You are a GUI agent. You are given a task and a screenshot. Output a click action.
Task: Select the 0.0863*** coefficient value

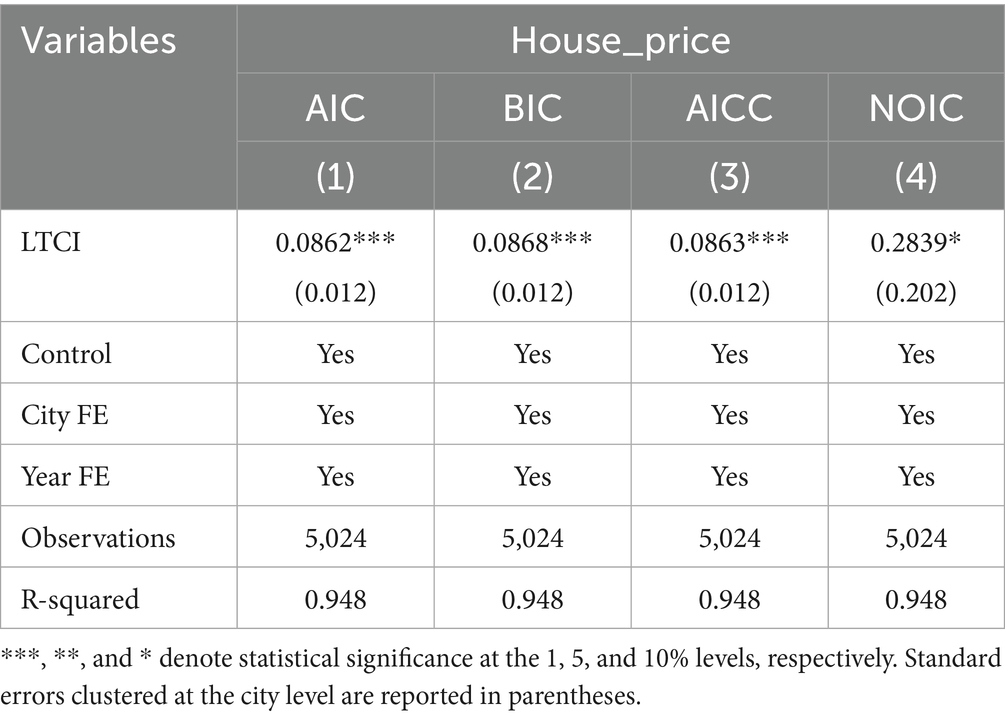pyautogui.click(x=729, y=241)
